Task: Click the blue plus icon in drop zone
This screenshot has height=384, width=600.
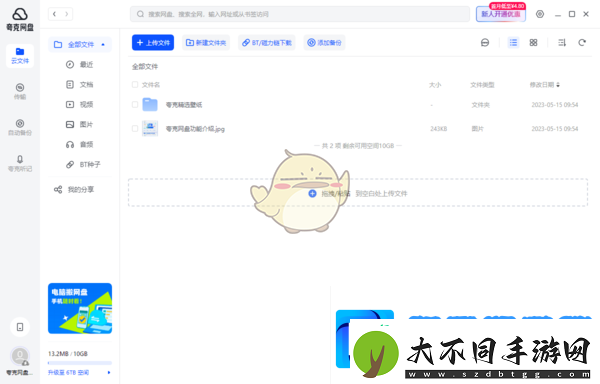Action: pyautogui.click(x=312, y=194)
